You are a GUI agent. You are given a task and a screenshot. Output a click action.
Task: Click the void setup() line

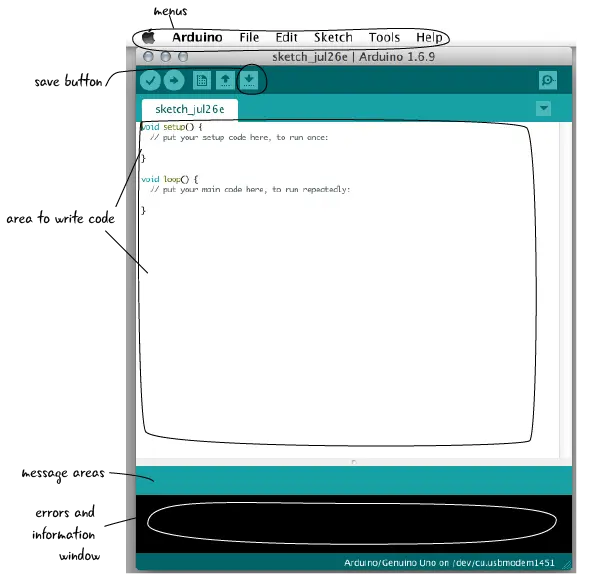172,126
